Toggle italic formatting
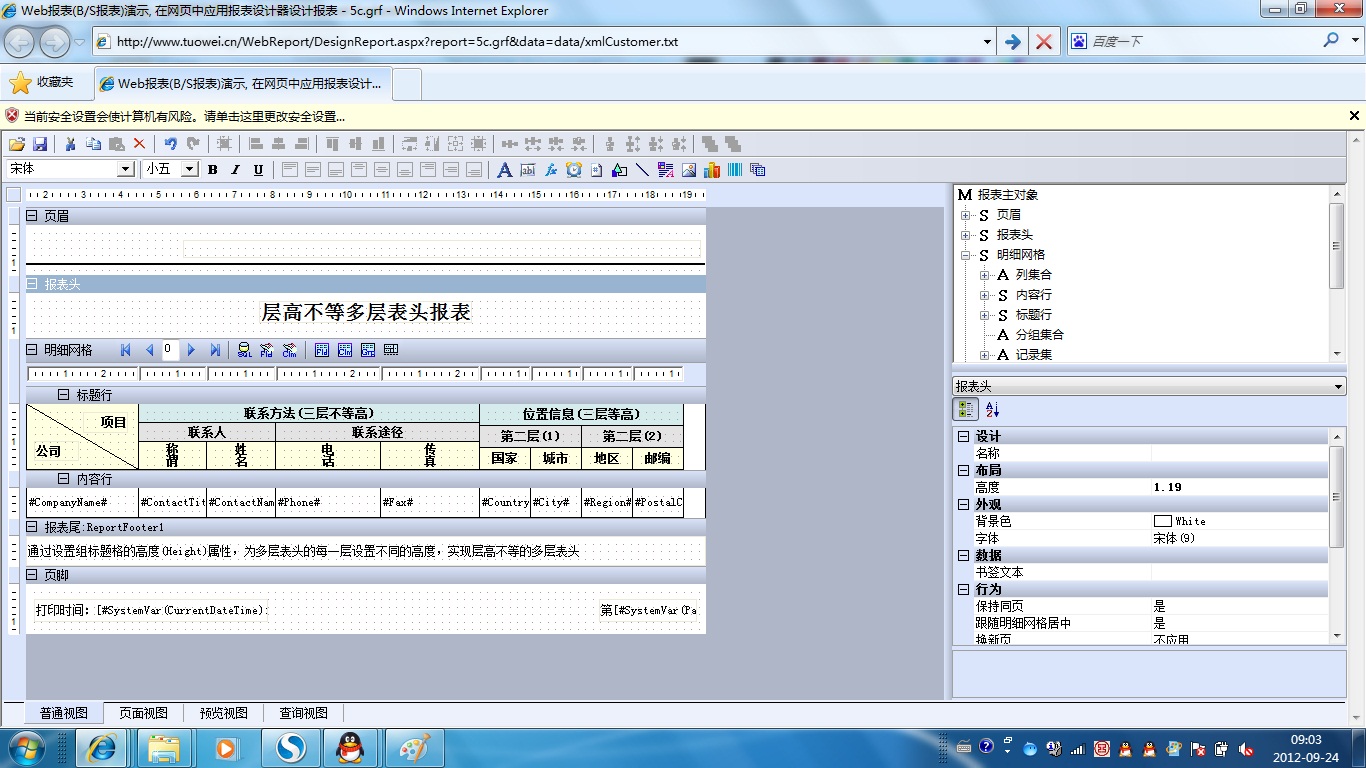Image resolution: width=1366 pixels, height=768 pixels. point(236,170)
